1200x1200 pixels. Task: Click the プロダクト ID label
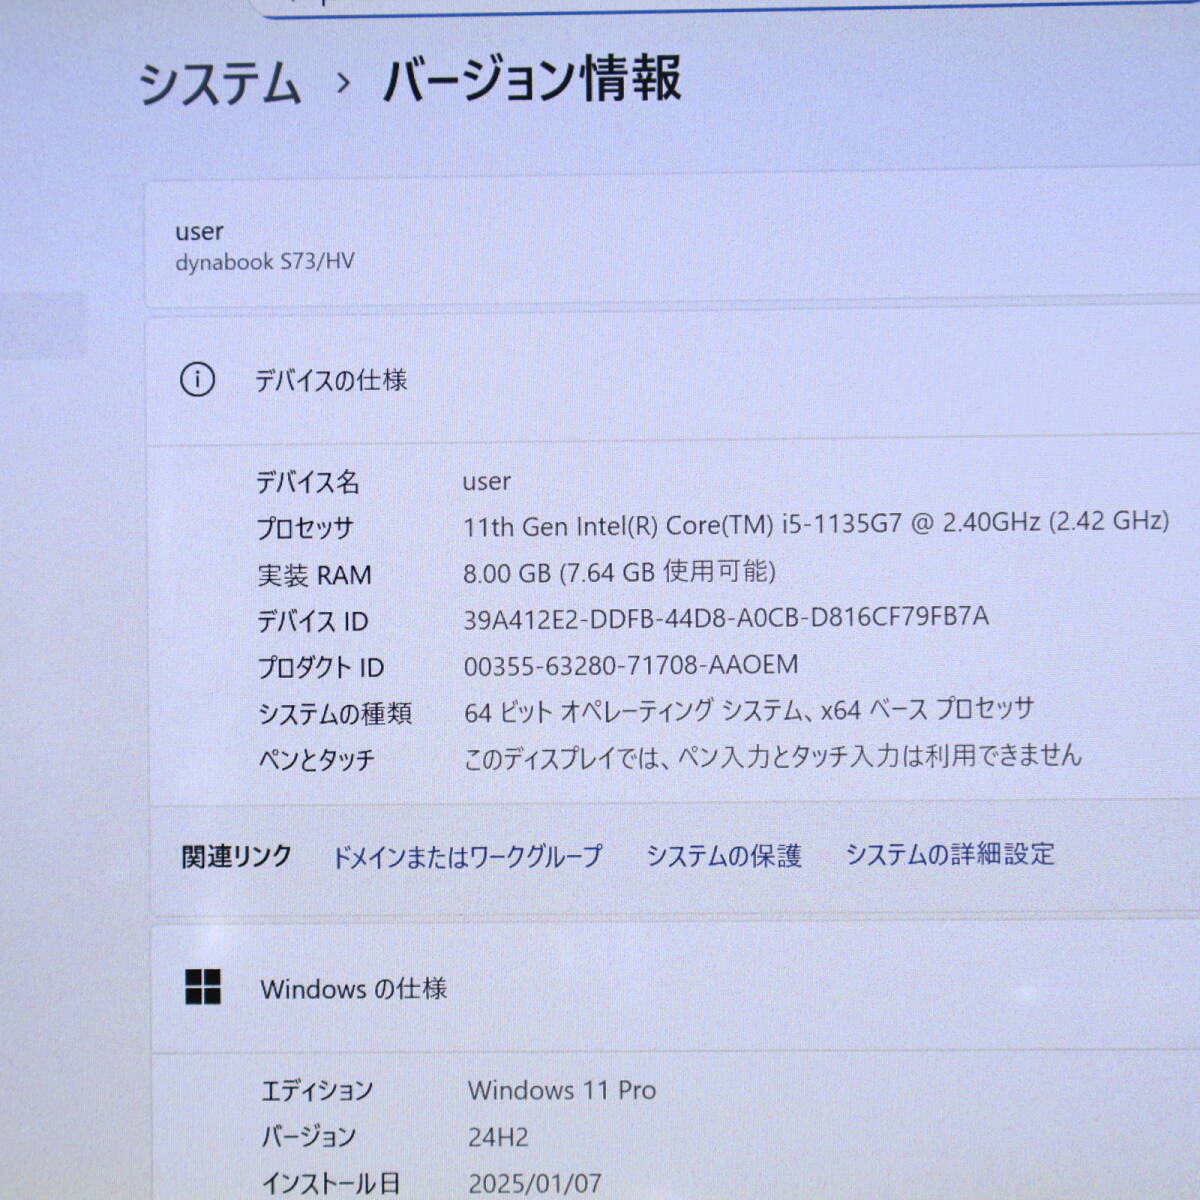[x=320, y=667]
